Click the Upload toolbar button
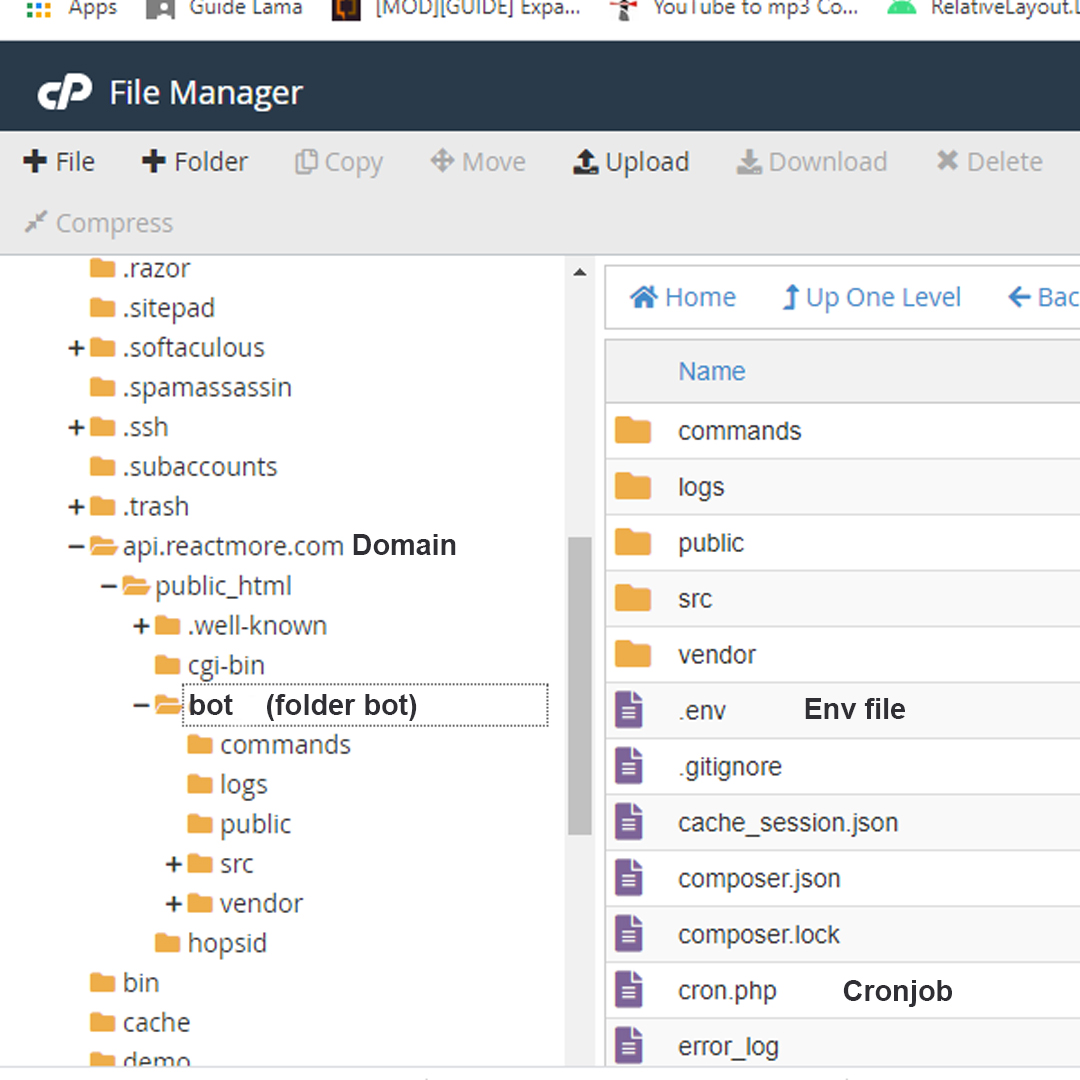 coord(631,162)
